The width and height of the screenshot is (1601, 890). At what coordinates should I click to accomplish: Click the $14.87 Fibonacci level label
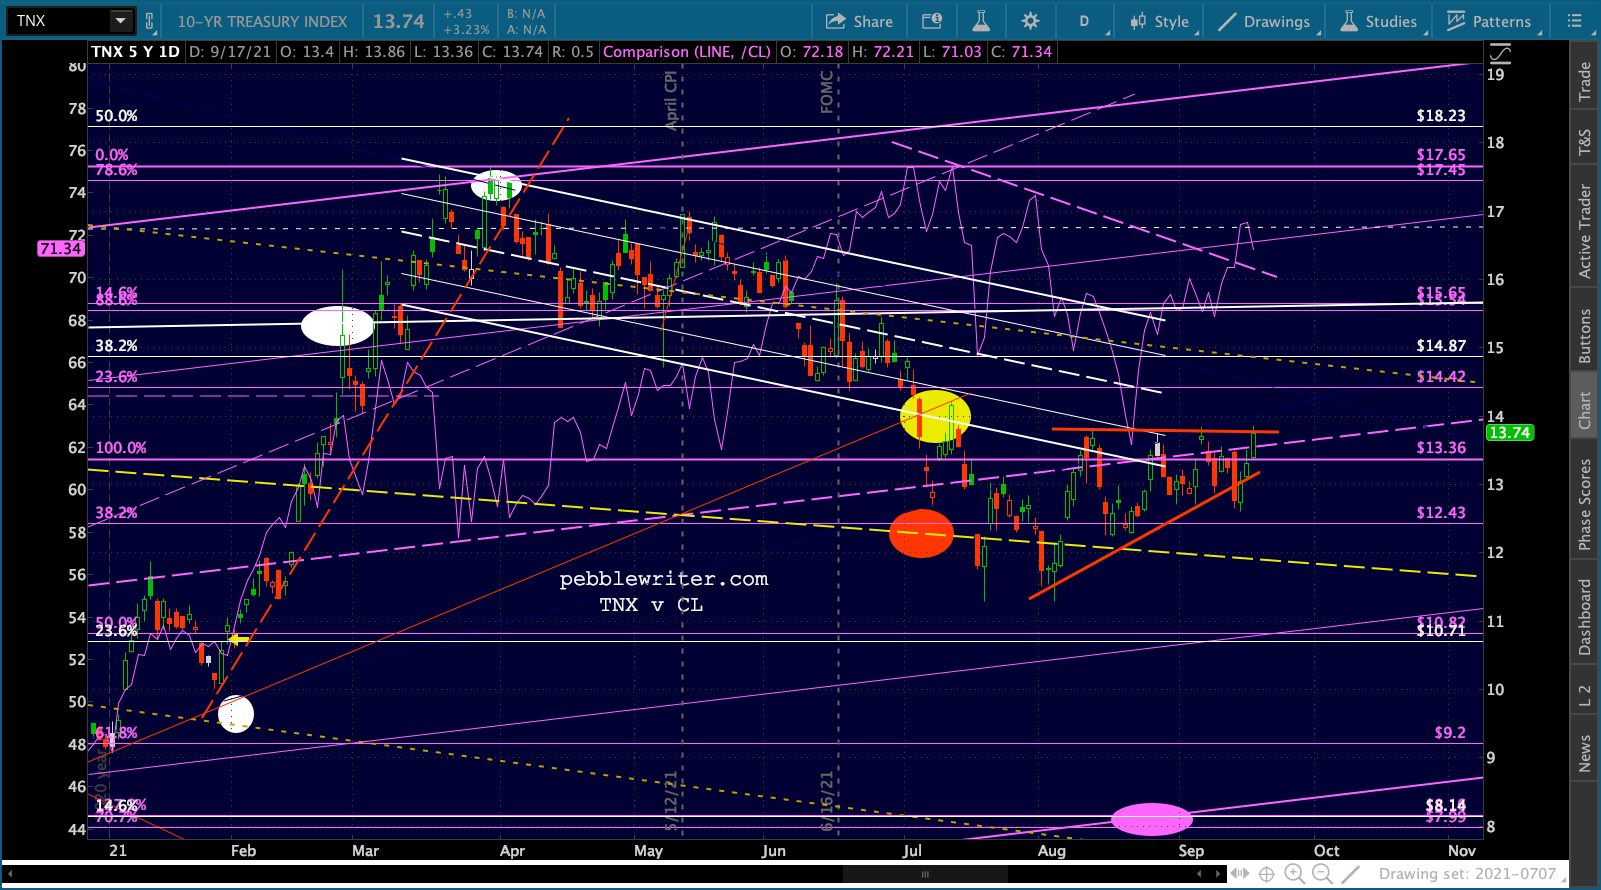pos(1441,346)
